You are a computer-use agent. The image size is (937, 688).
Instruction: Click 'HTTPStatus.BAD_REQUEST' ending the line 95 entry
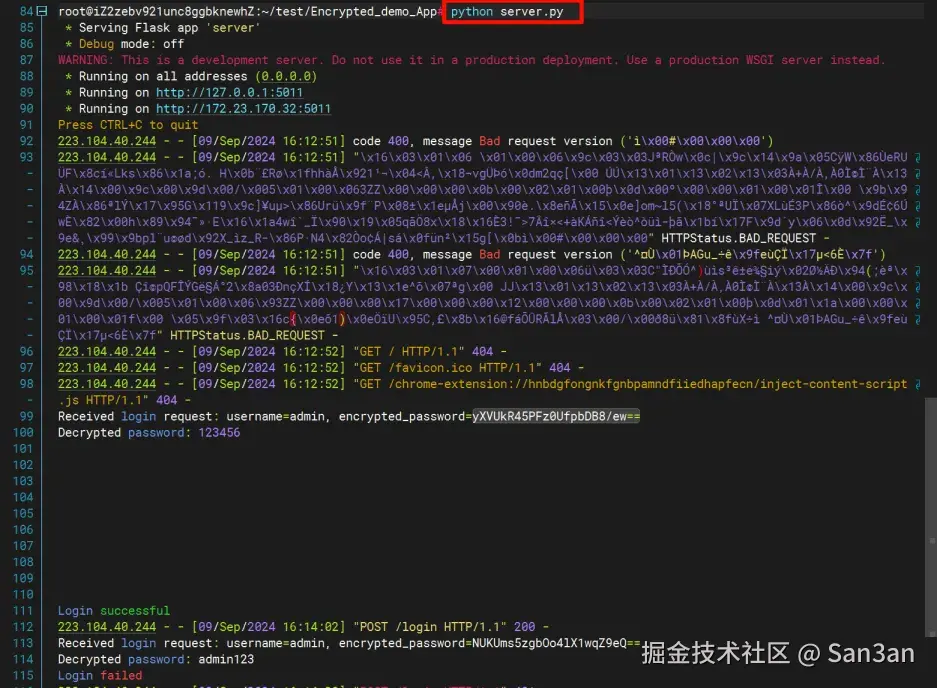247,335
